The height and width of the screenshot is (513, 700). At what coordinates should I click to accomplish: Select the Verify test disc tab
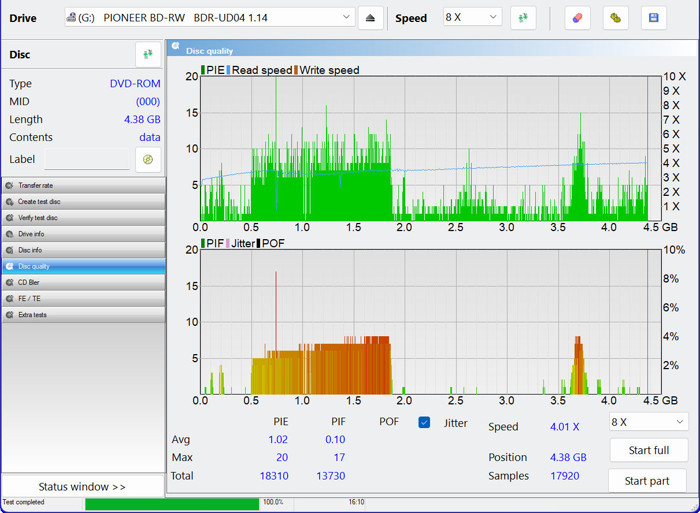pos(84,218)
